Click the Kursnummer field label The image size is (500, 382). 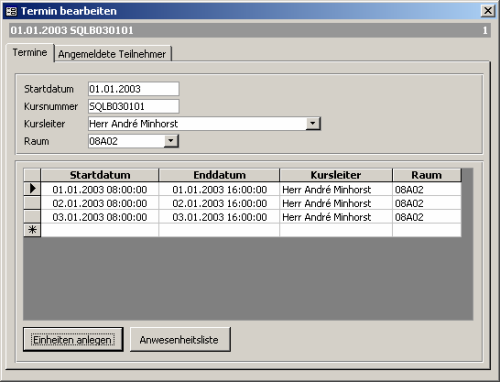tap(51, 106)
